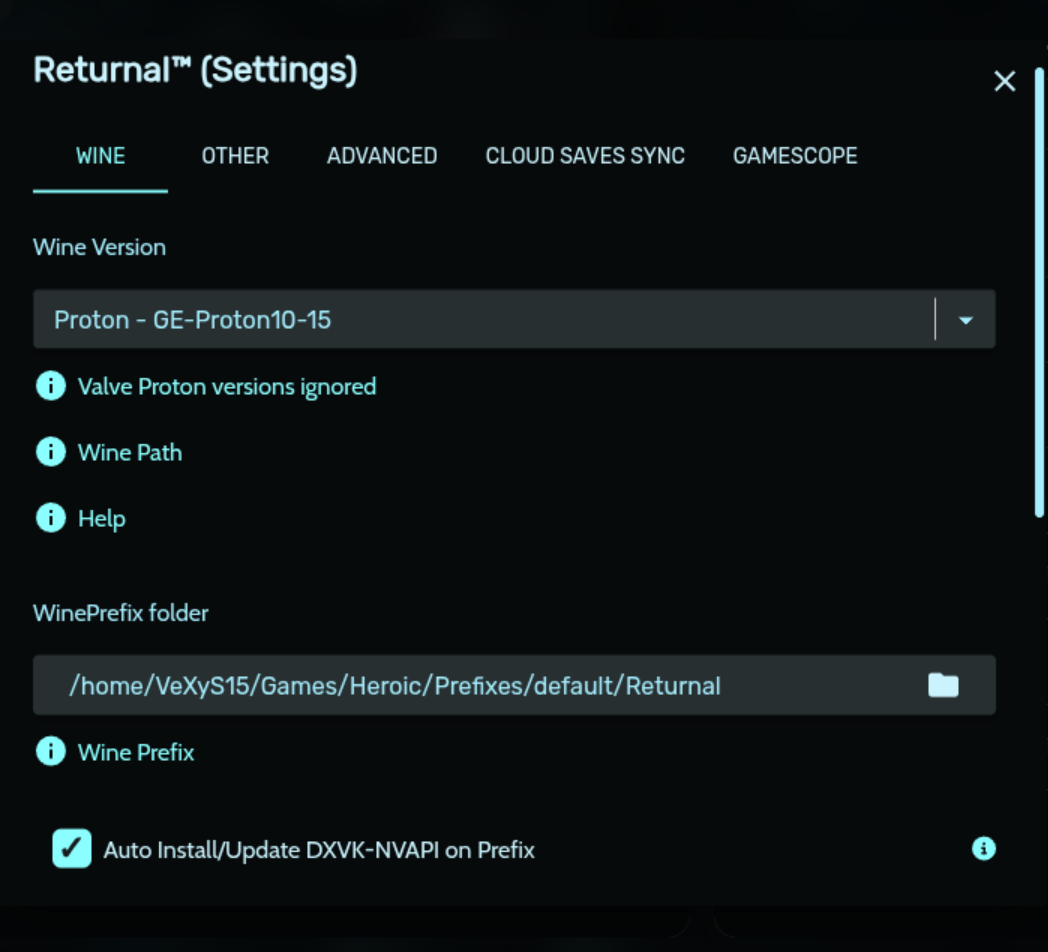Browse for WinePrefix folder using folder icon
This screenshot has height=952, width=1048.
click(x=943, y=685)
